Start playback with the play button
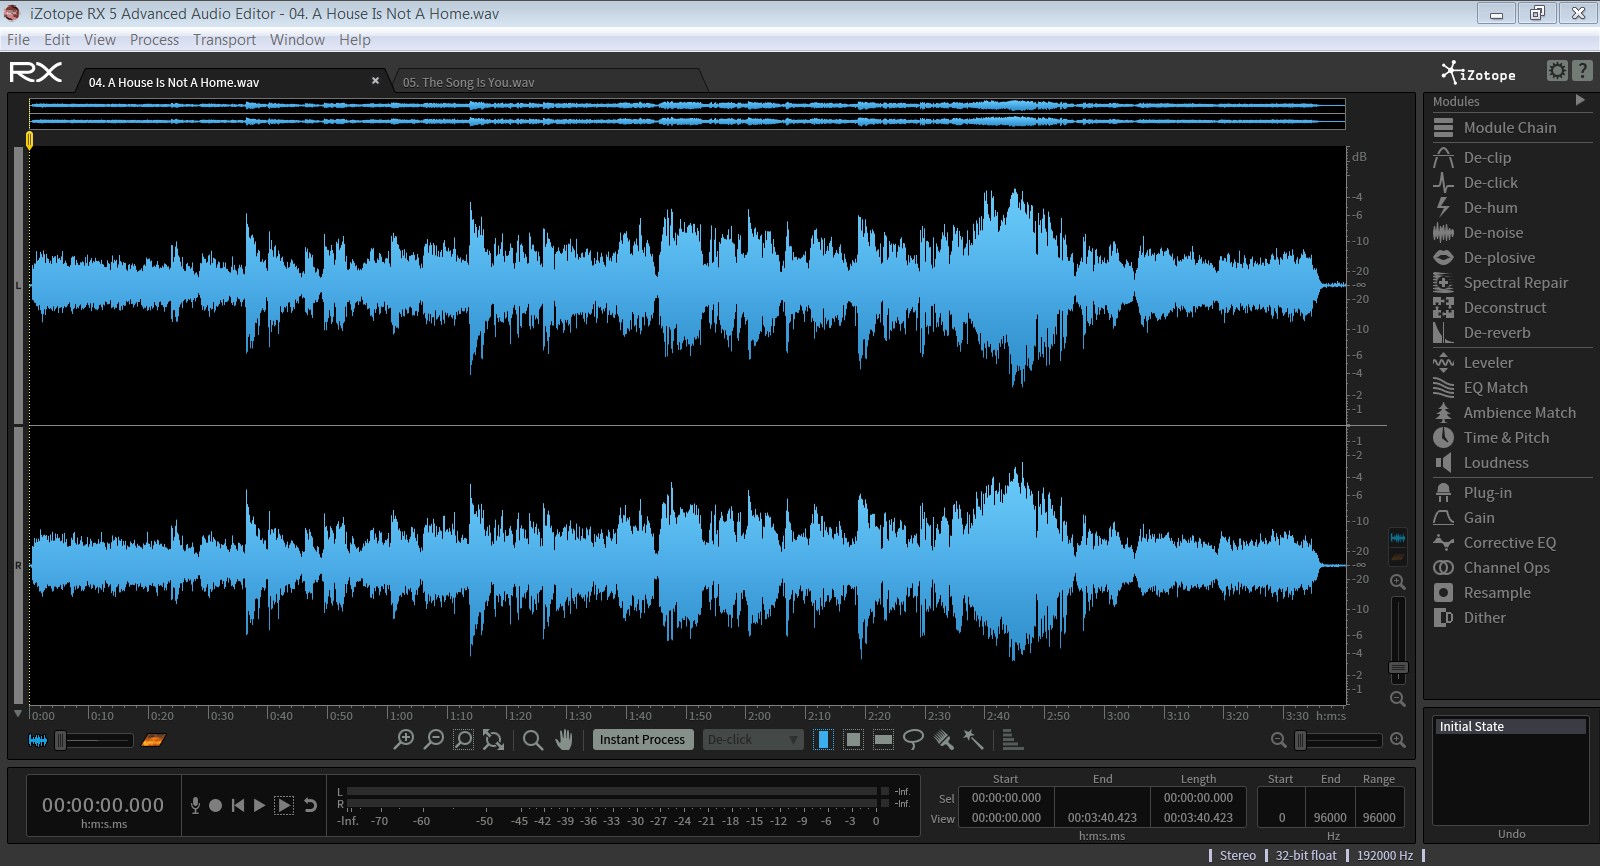This screenshot has width=1600, height=866. [x=260, y=805]
